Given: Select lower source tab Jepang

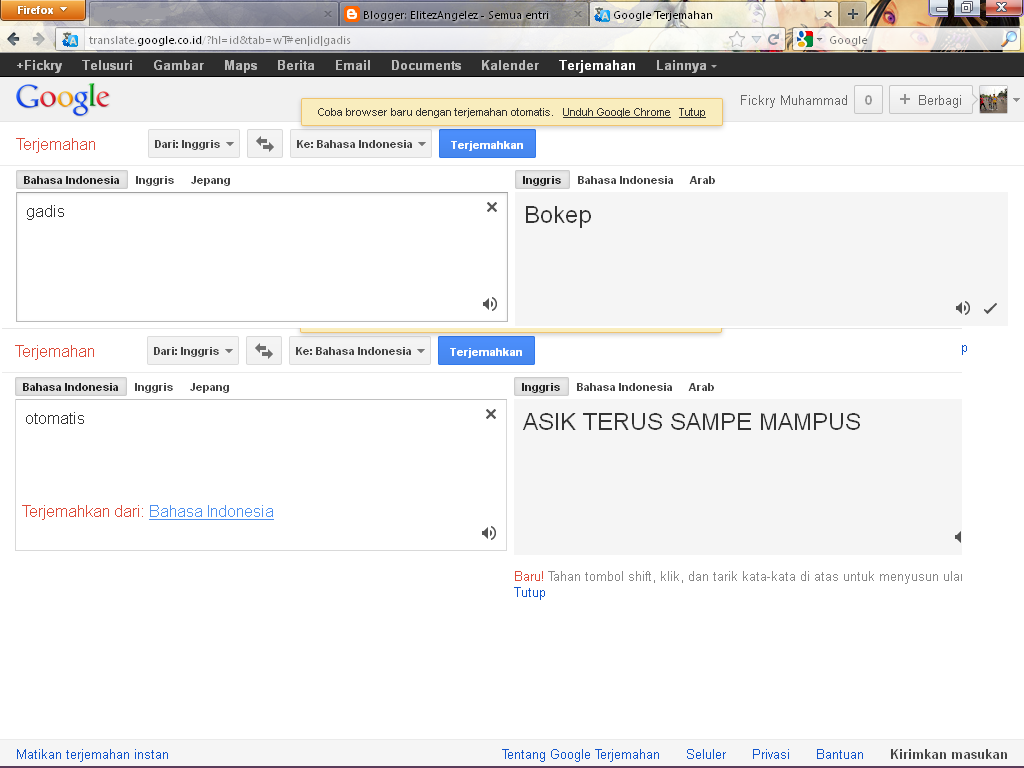Looking at the screenshot, I should (x=210, y=387).
